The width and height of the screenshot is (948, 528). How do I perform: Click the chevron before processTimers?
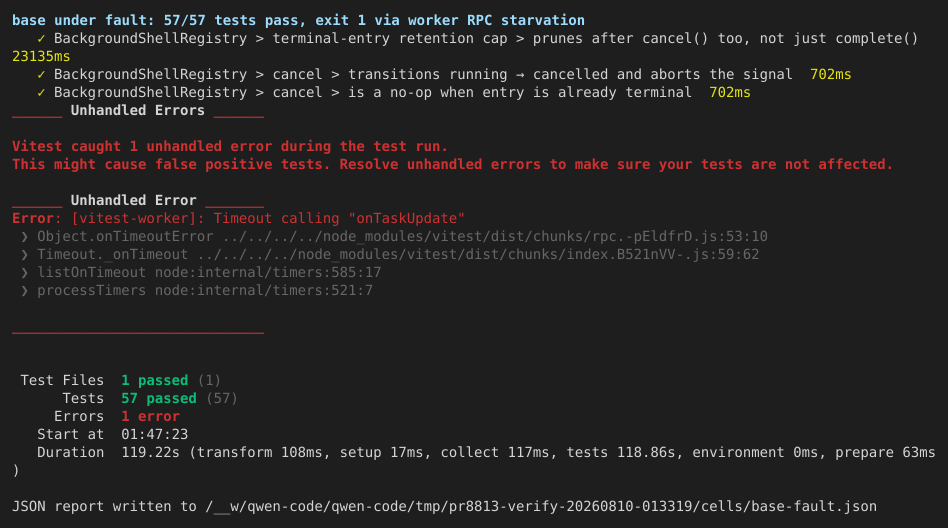[24, 292]
